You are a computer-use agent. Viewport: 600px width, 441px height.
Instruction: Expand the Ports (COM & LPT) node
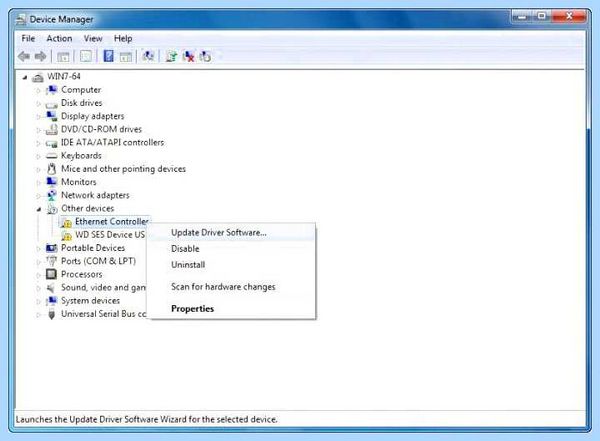tap(38, 262)
